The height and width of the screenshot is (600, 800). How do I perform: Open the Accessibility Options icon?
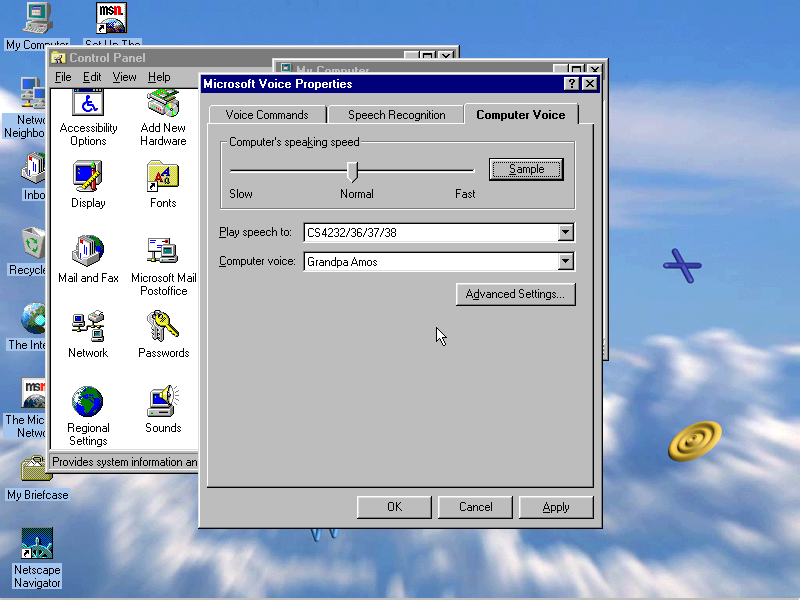point(88,105)
